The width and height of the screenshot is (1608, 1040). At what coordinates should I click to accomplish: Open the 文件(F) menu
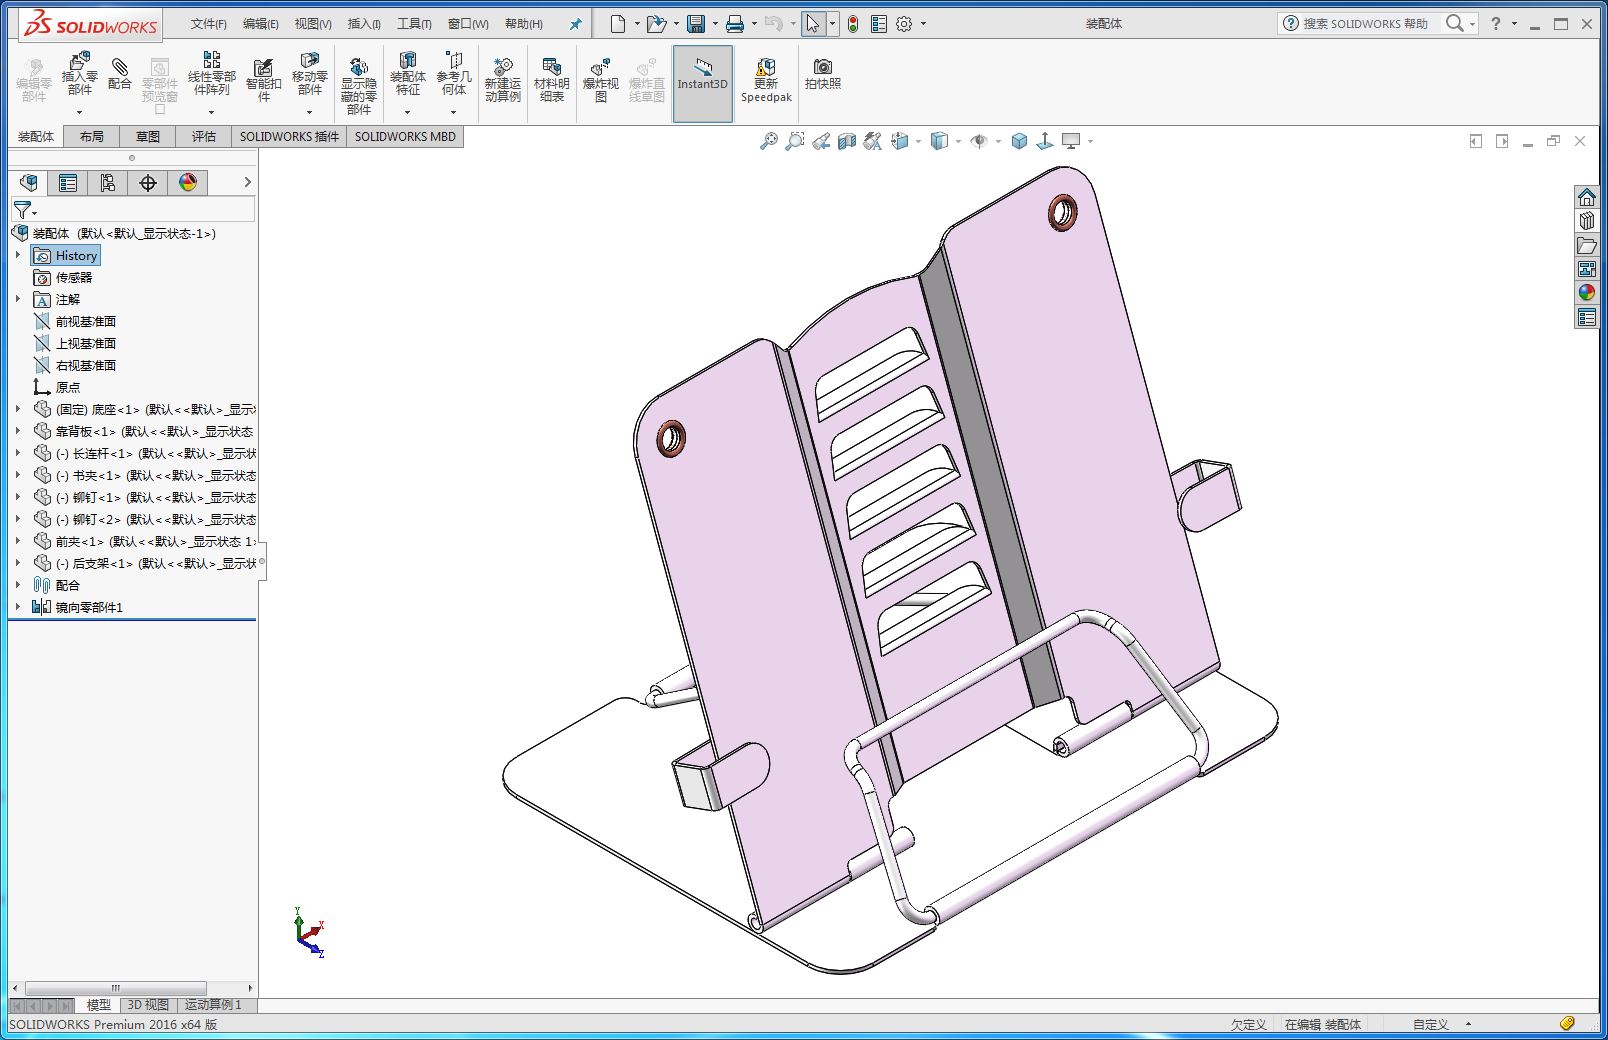tap(209, 24)
